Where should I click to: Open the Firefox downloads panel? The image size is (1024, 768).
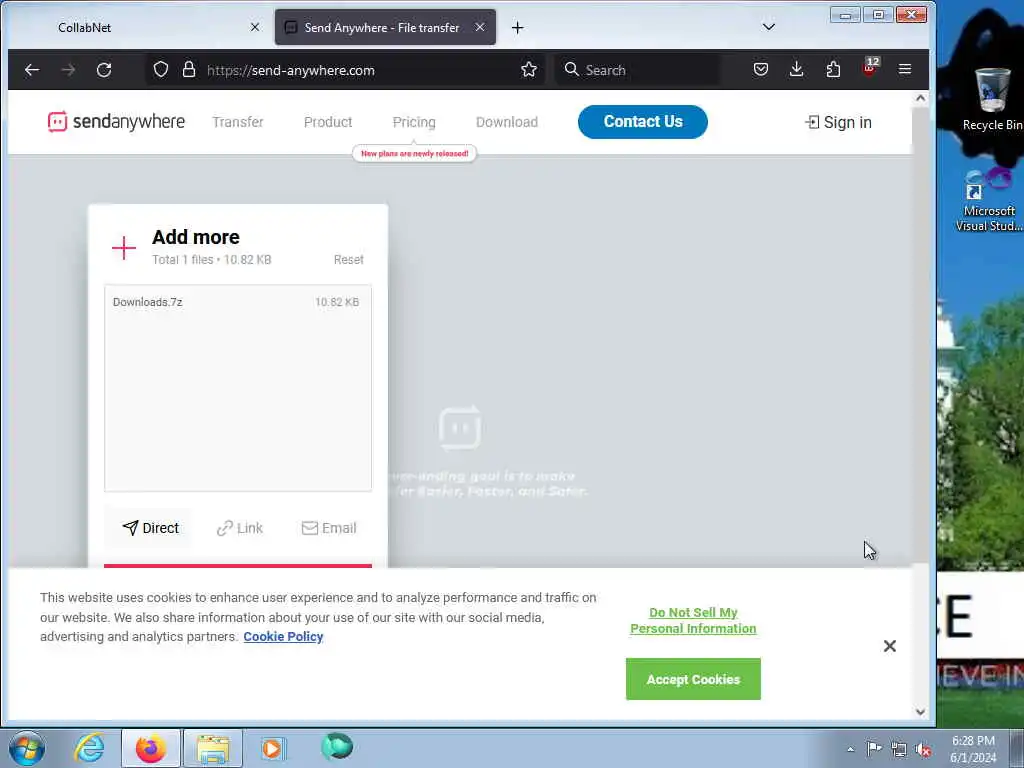[796, 69]
